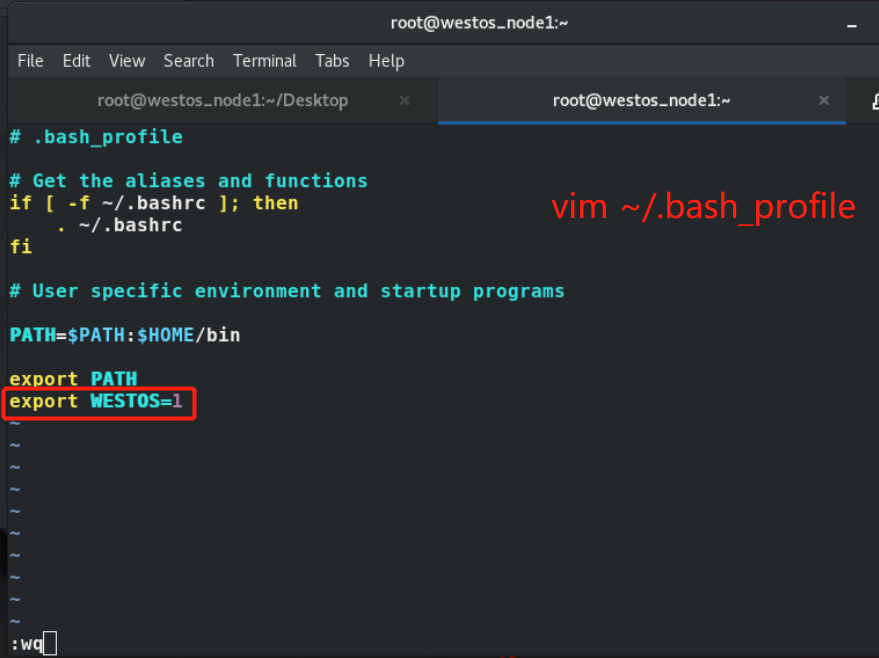The width and height of the screenshot is (879, 658).
Task: Click the 'fi' line
Action: pyautogui.click(x=21, y=247)
